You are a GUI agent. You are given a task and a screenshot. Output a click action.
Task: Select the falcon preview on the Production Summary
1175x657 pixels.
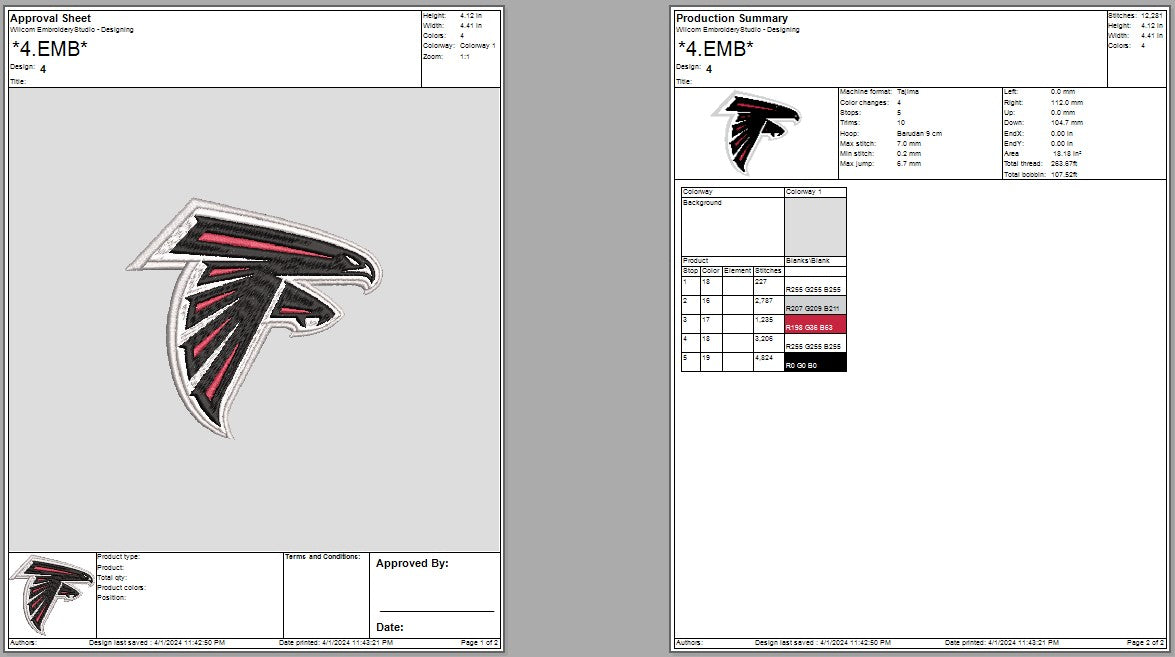click(755, 133)
